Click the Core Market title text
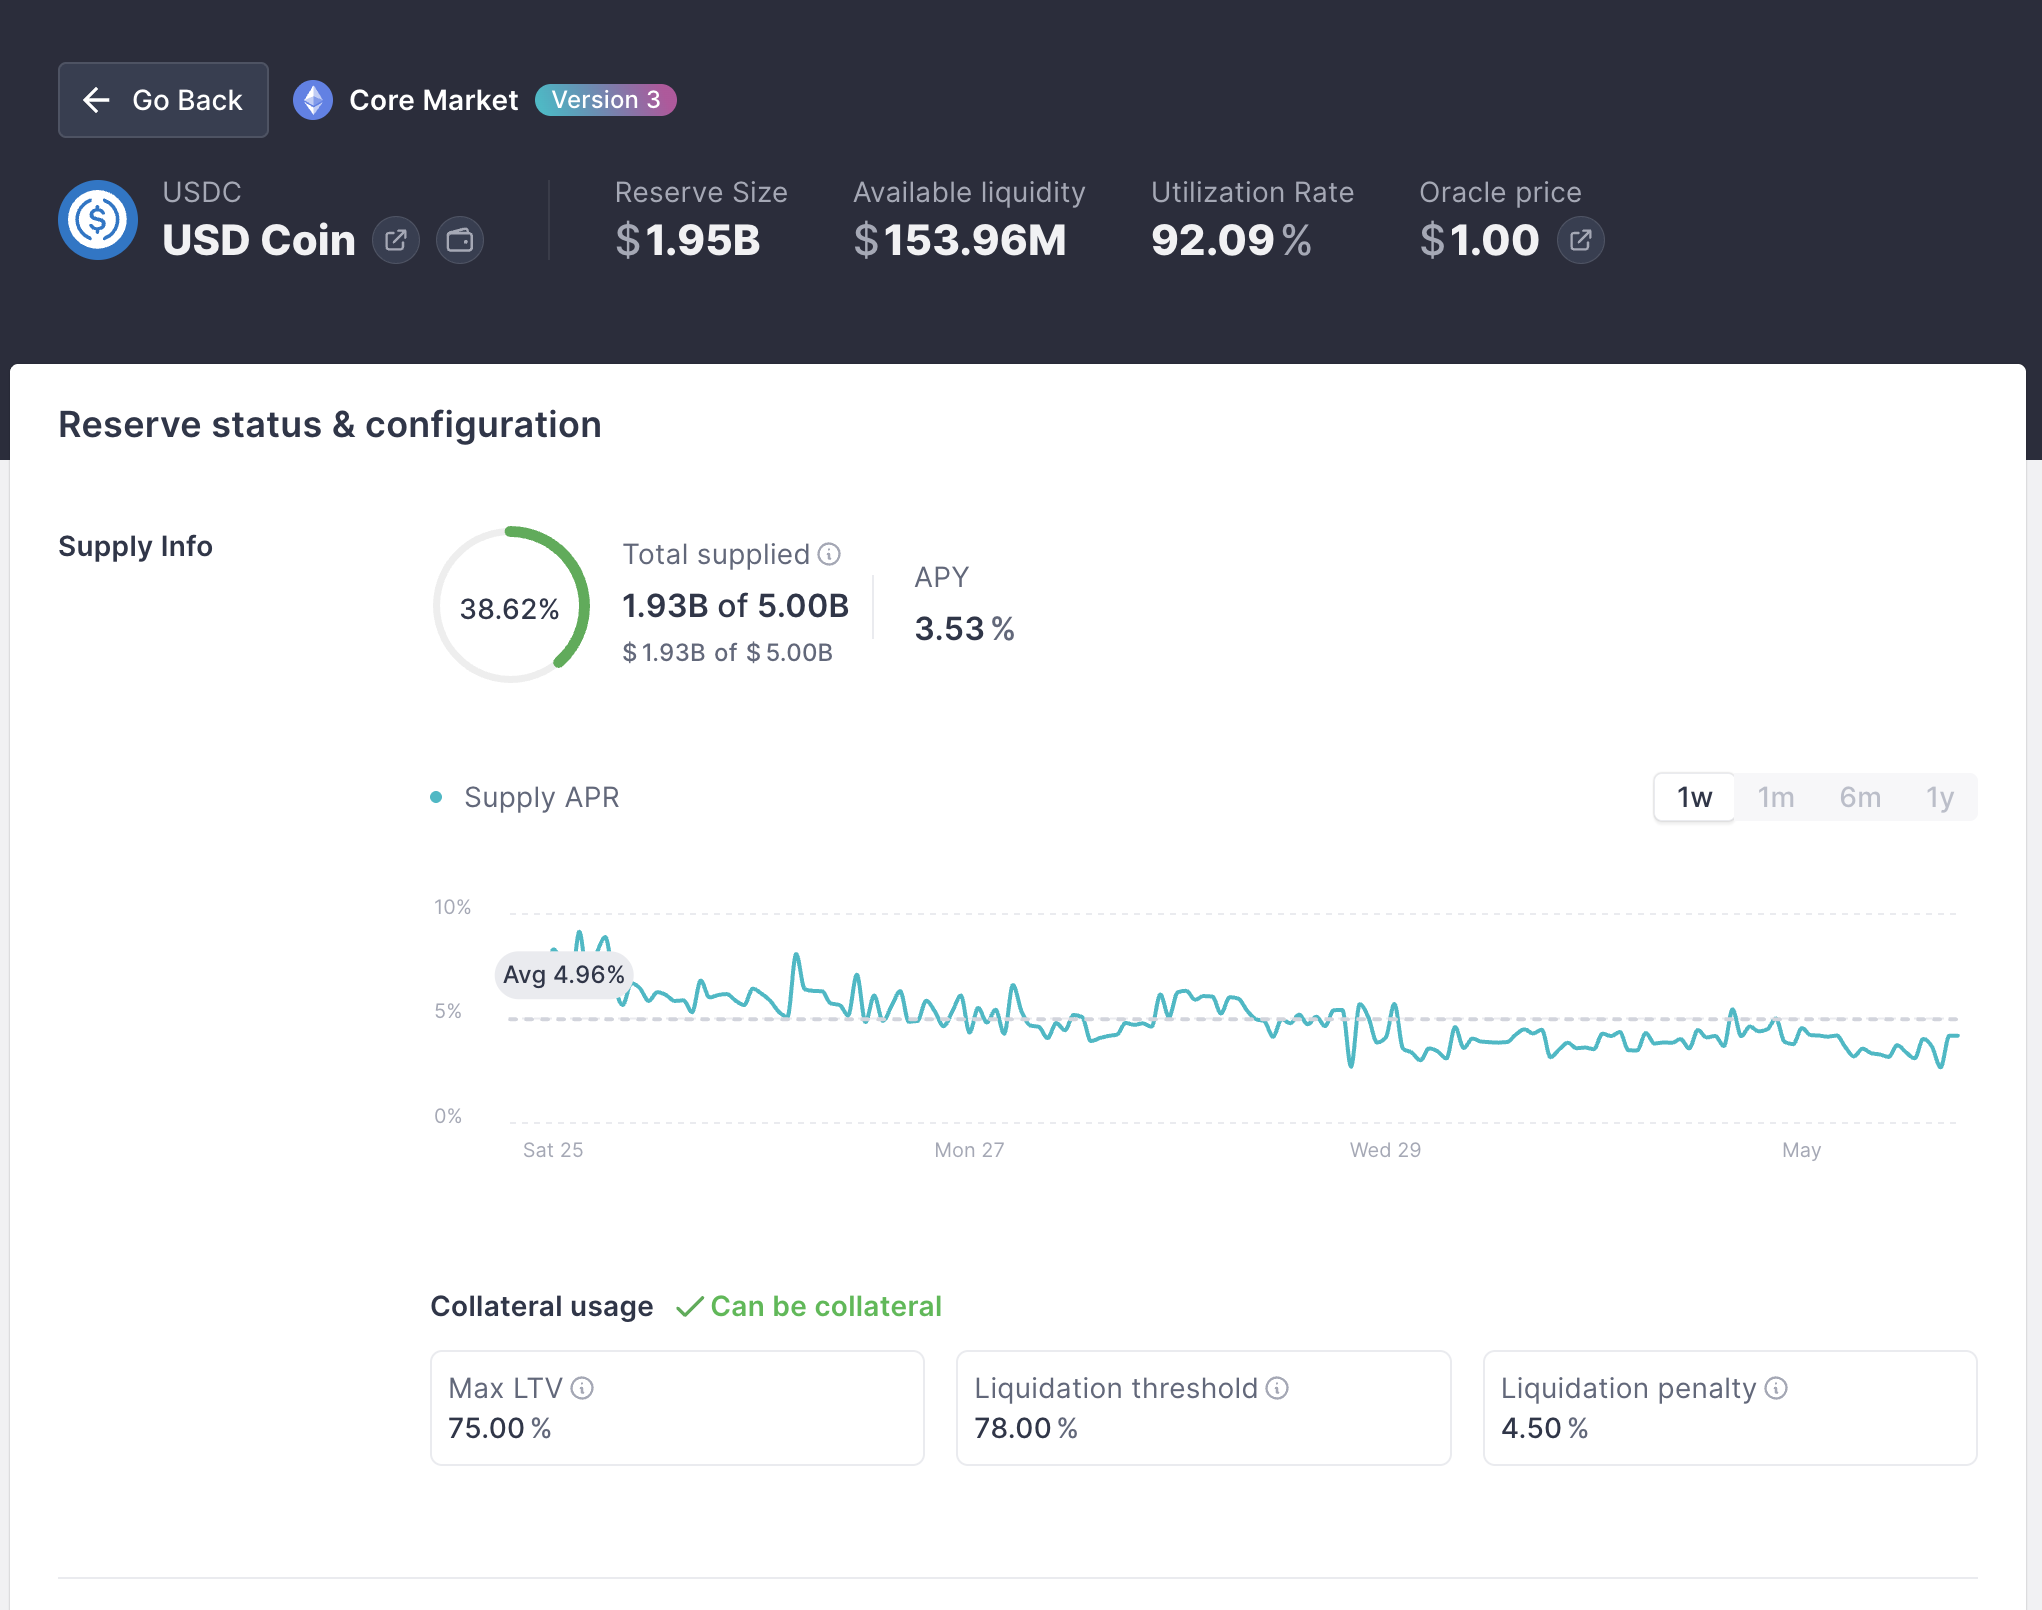The image size is (2042, 1610). point(434,100)
